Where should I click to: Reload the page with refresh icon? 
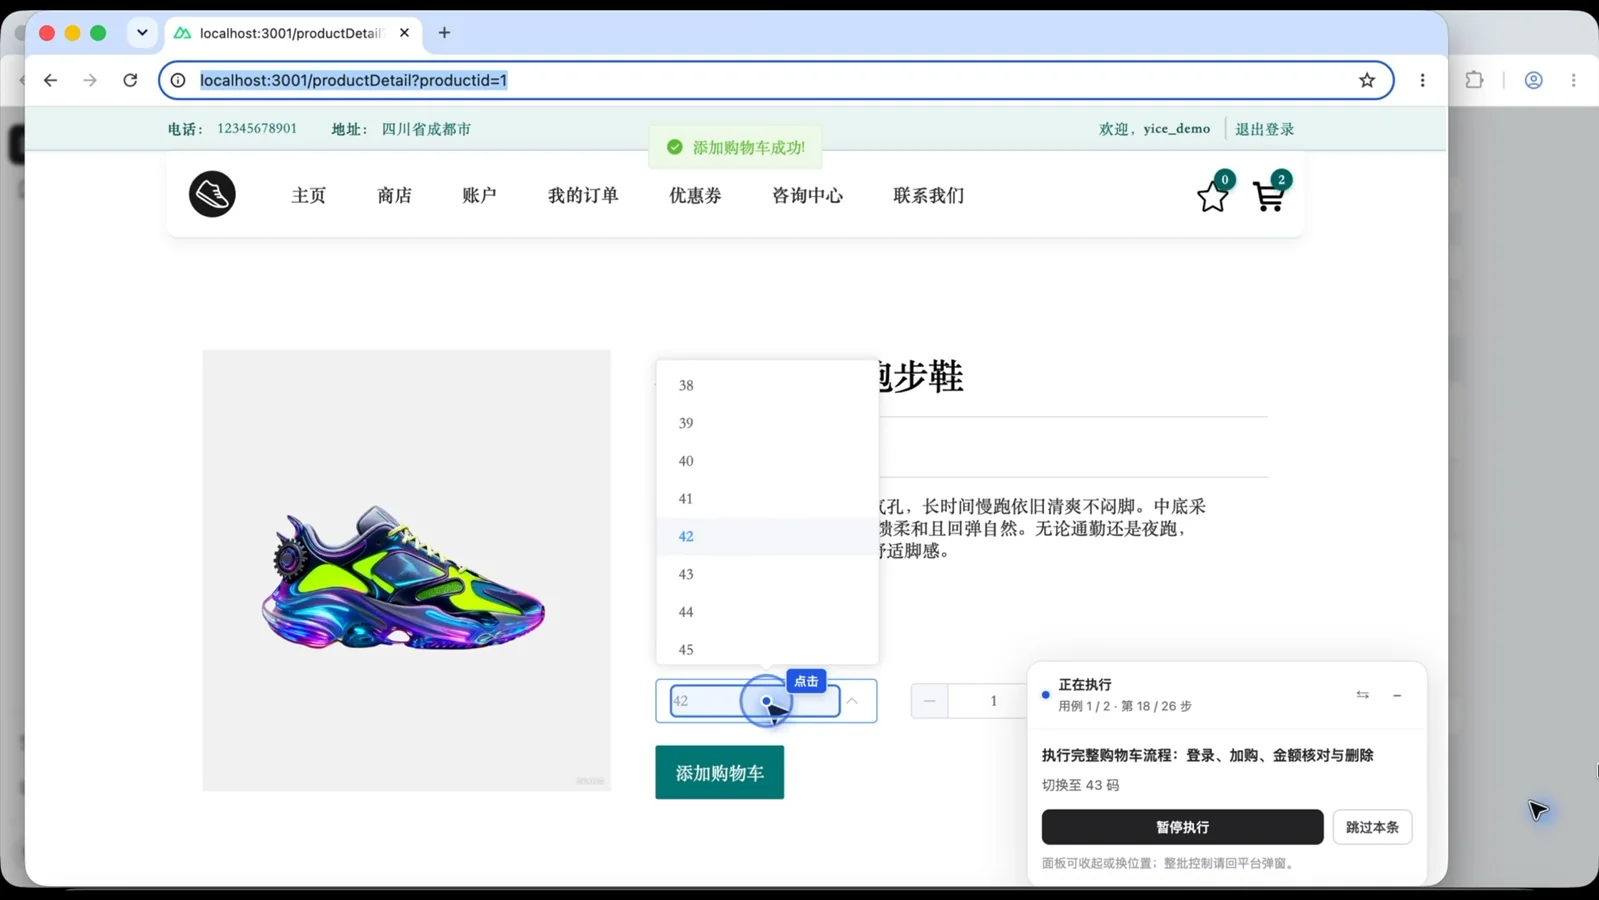pos(130,80)
